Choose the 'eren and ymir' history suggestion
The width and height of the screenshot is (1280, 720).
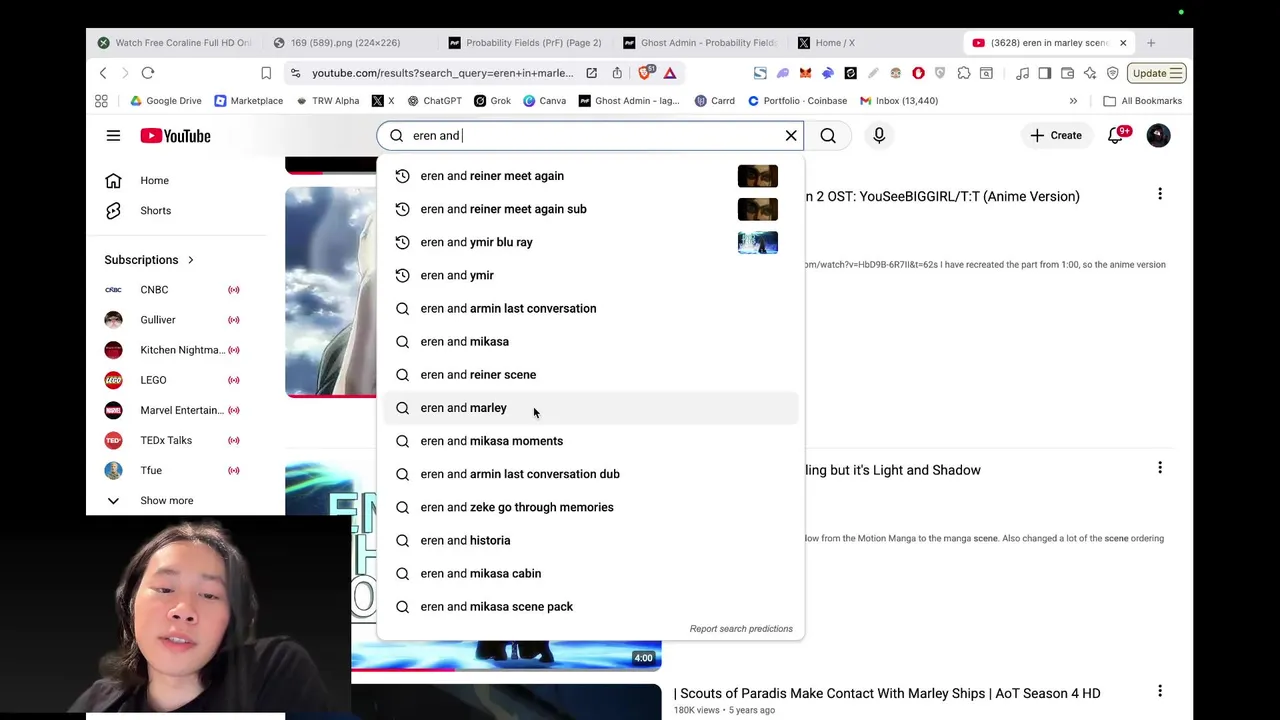590,275
